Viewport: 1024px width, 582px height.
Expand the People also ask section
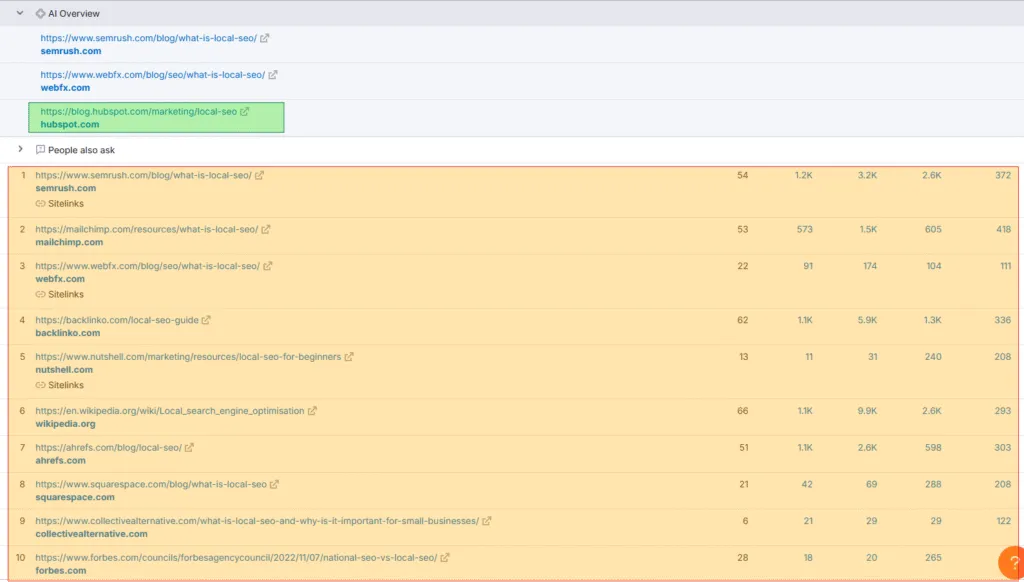coord(20,150)
